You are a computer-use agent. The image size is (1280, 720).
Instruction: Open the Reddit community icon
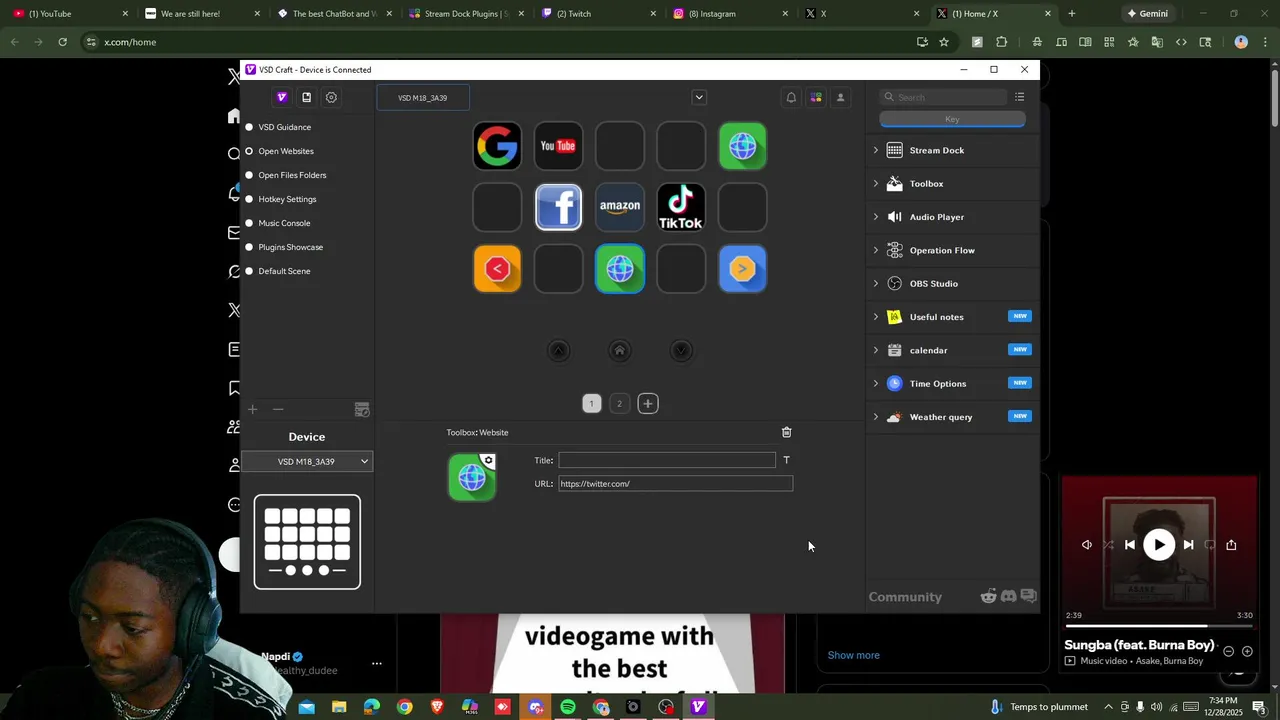[x=988, y=596]
